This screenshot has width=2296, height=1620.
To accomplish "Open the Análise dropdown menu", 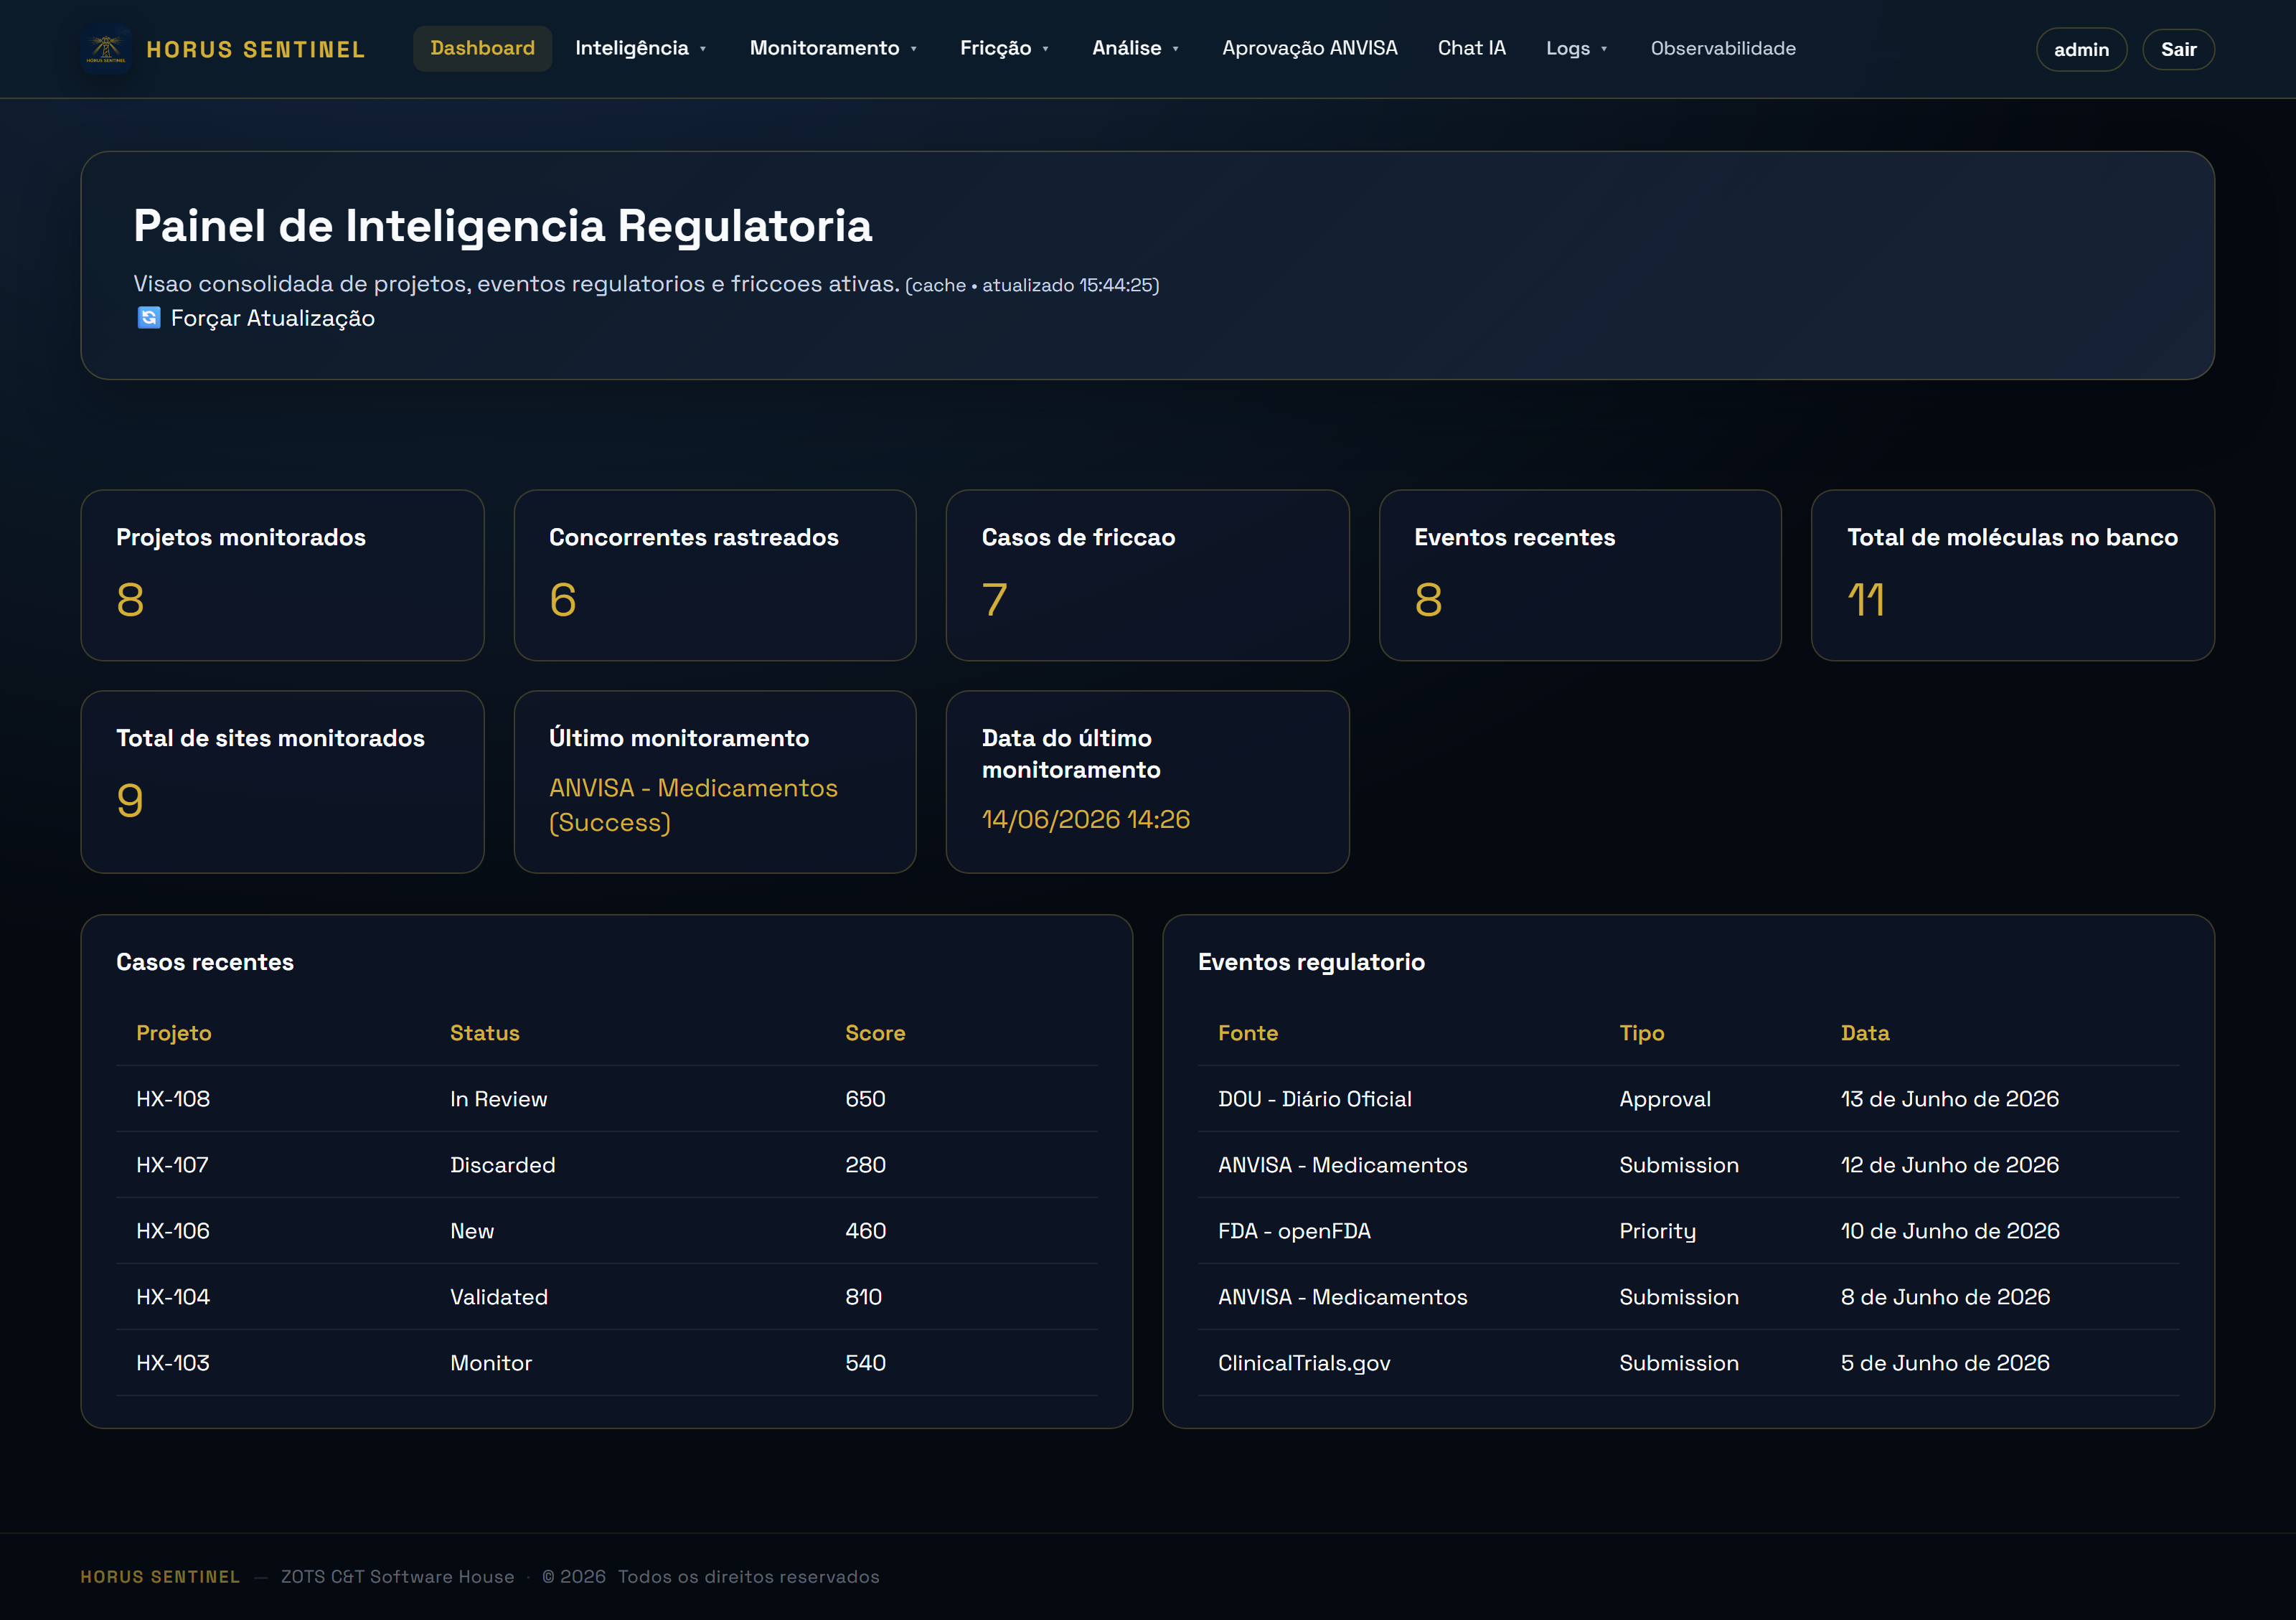I will click(x=1135, y=48).
